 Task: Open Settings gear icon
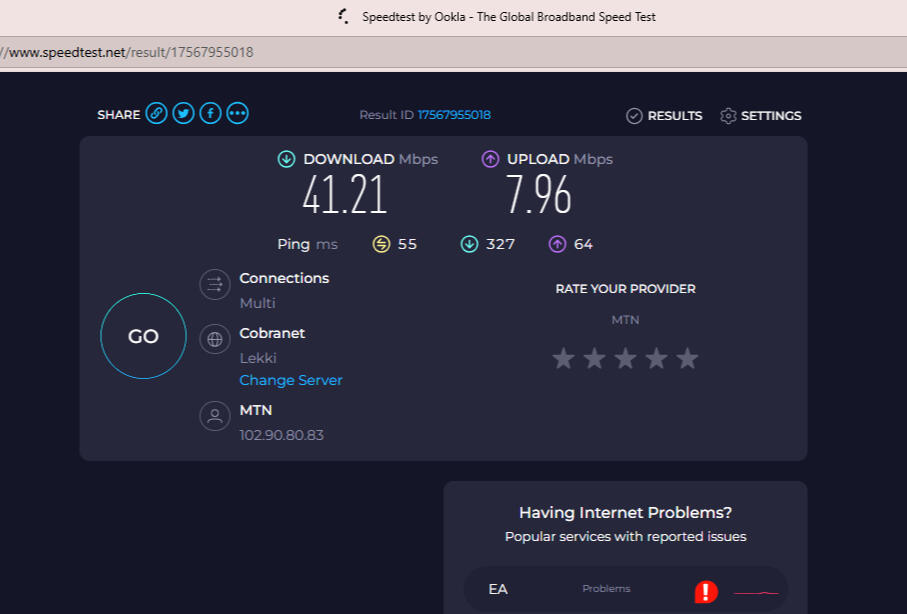[x=728, y=116]
